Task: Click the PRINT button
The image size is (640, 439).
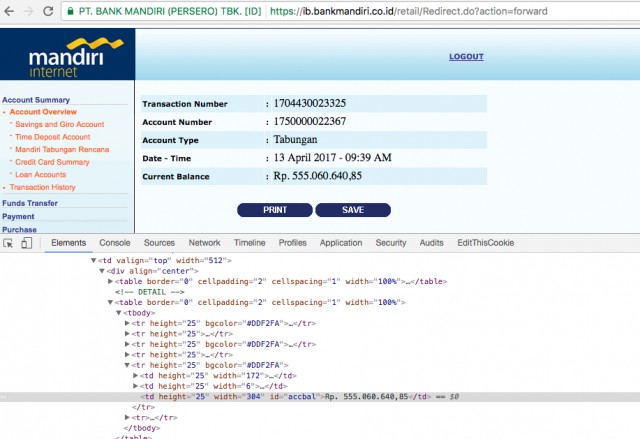Action: 275,210
